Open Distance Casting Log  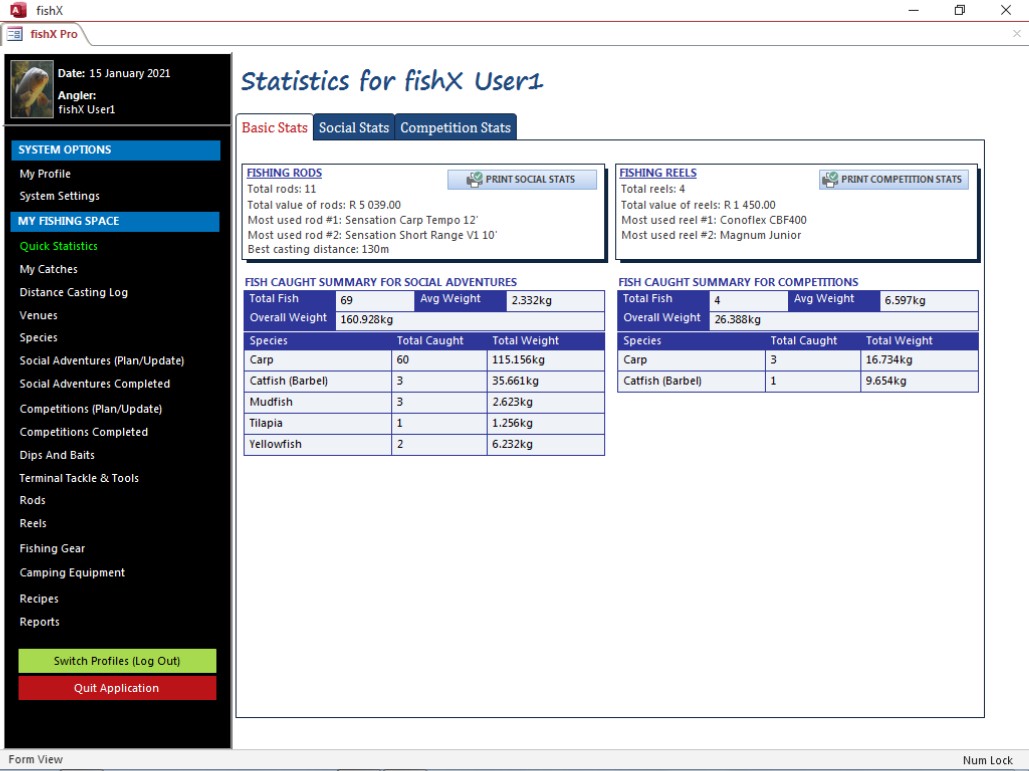73,293
